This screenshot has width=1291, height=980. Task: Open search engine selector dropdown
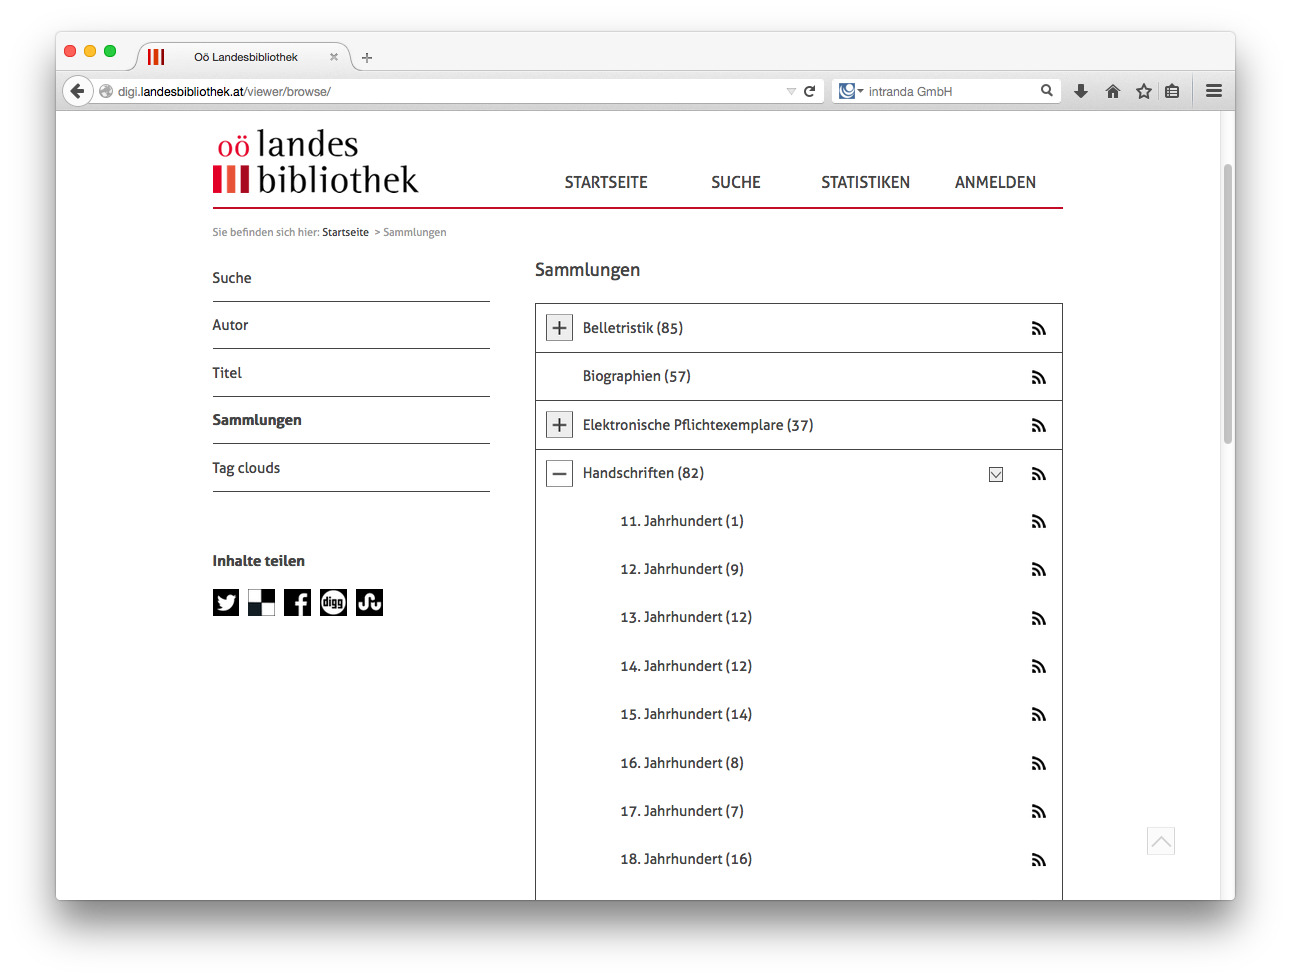(x=851, y=91)
